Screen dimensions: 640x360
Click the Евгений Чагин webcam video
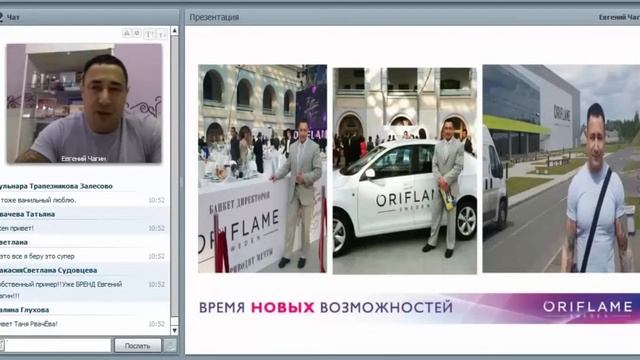point(84,103)
